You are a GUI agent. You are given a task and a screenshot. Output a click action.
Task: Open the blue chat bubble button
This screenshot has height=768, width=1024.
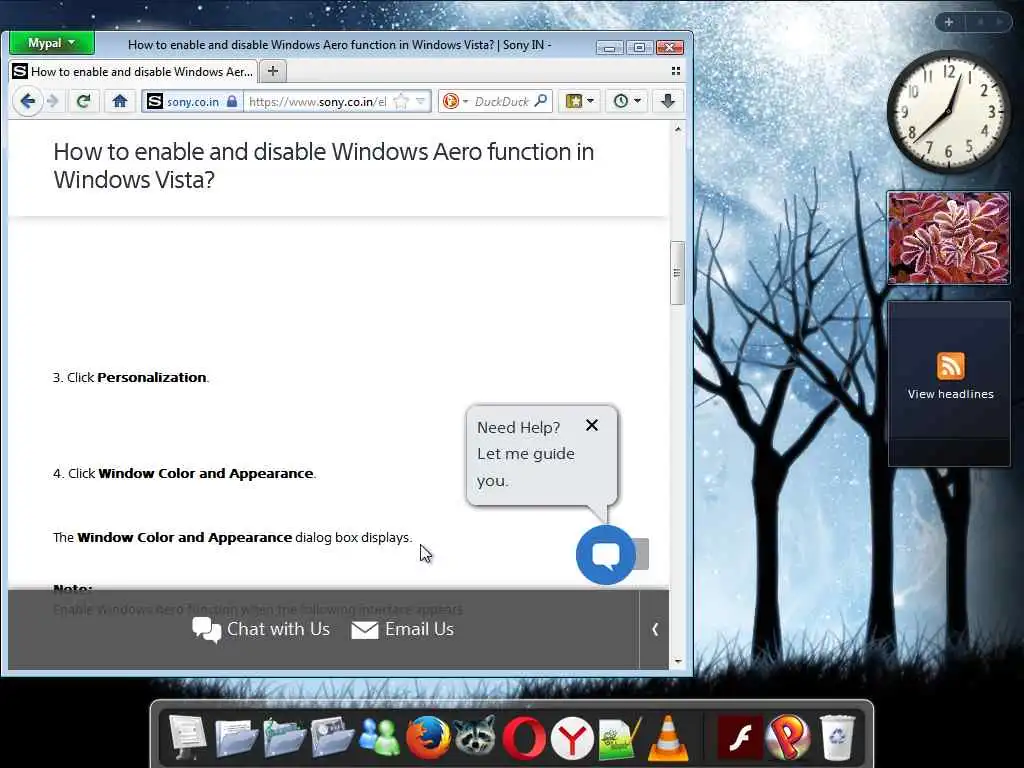605,554
